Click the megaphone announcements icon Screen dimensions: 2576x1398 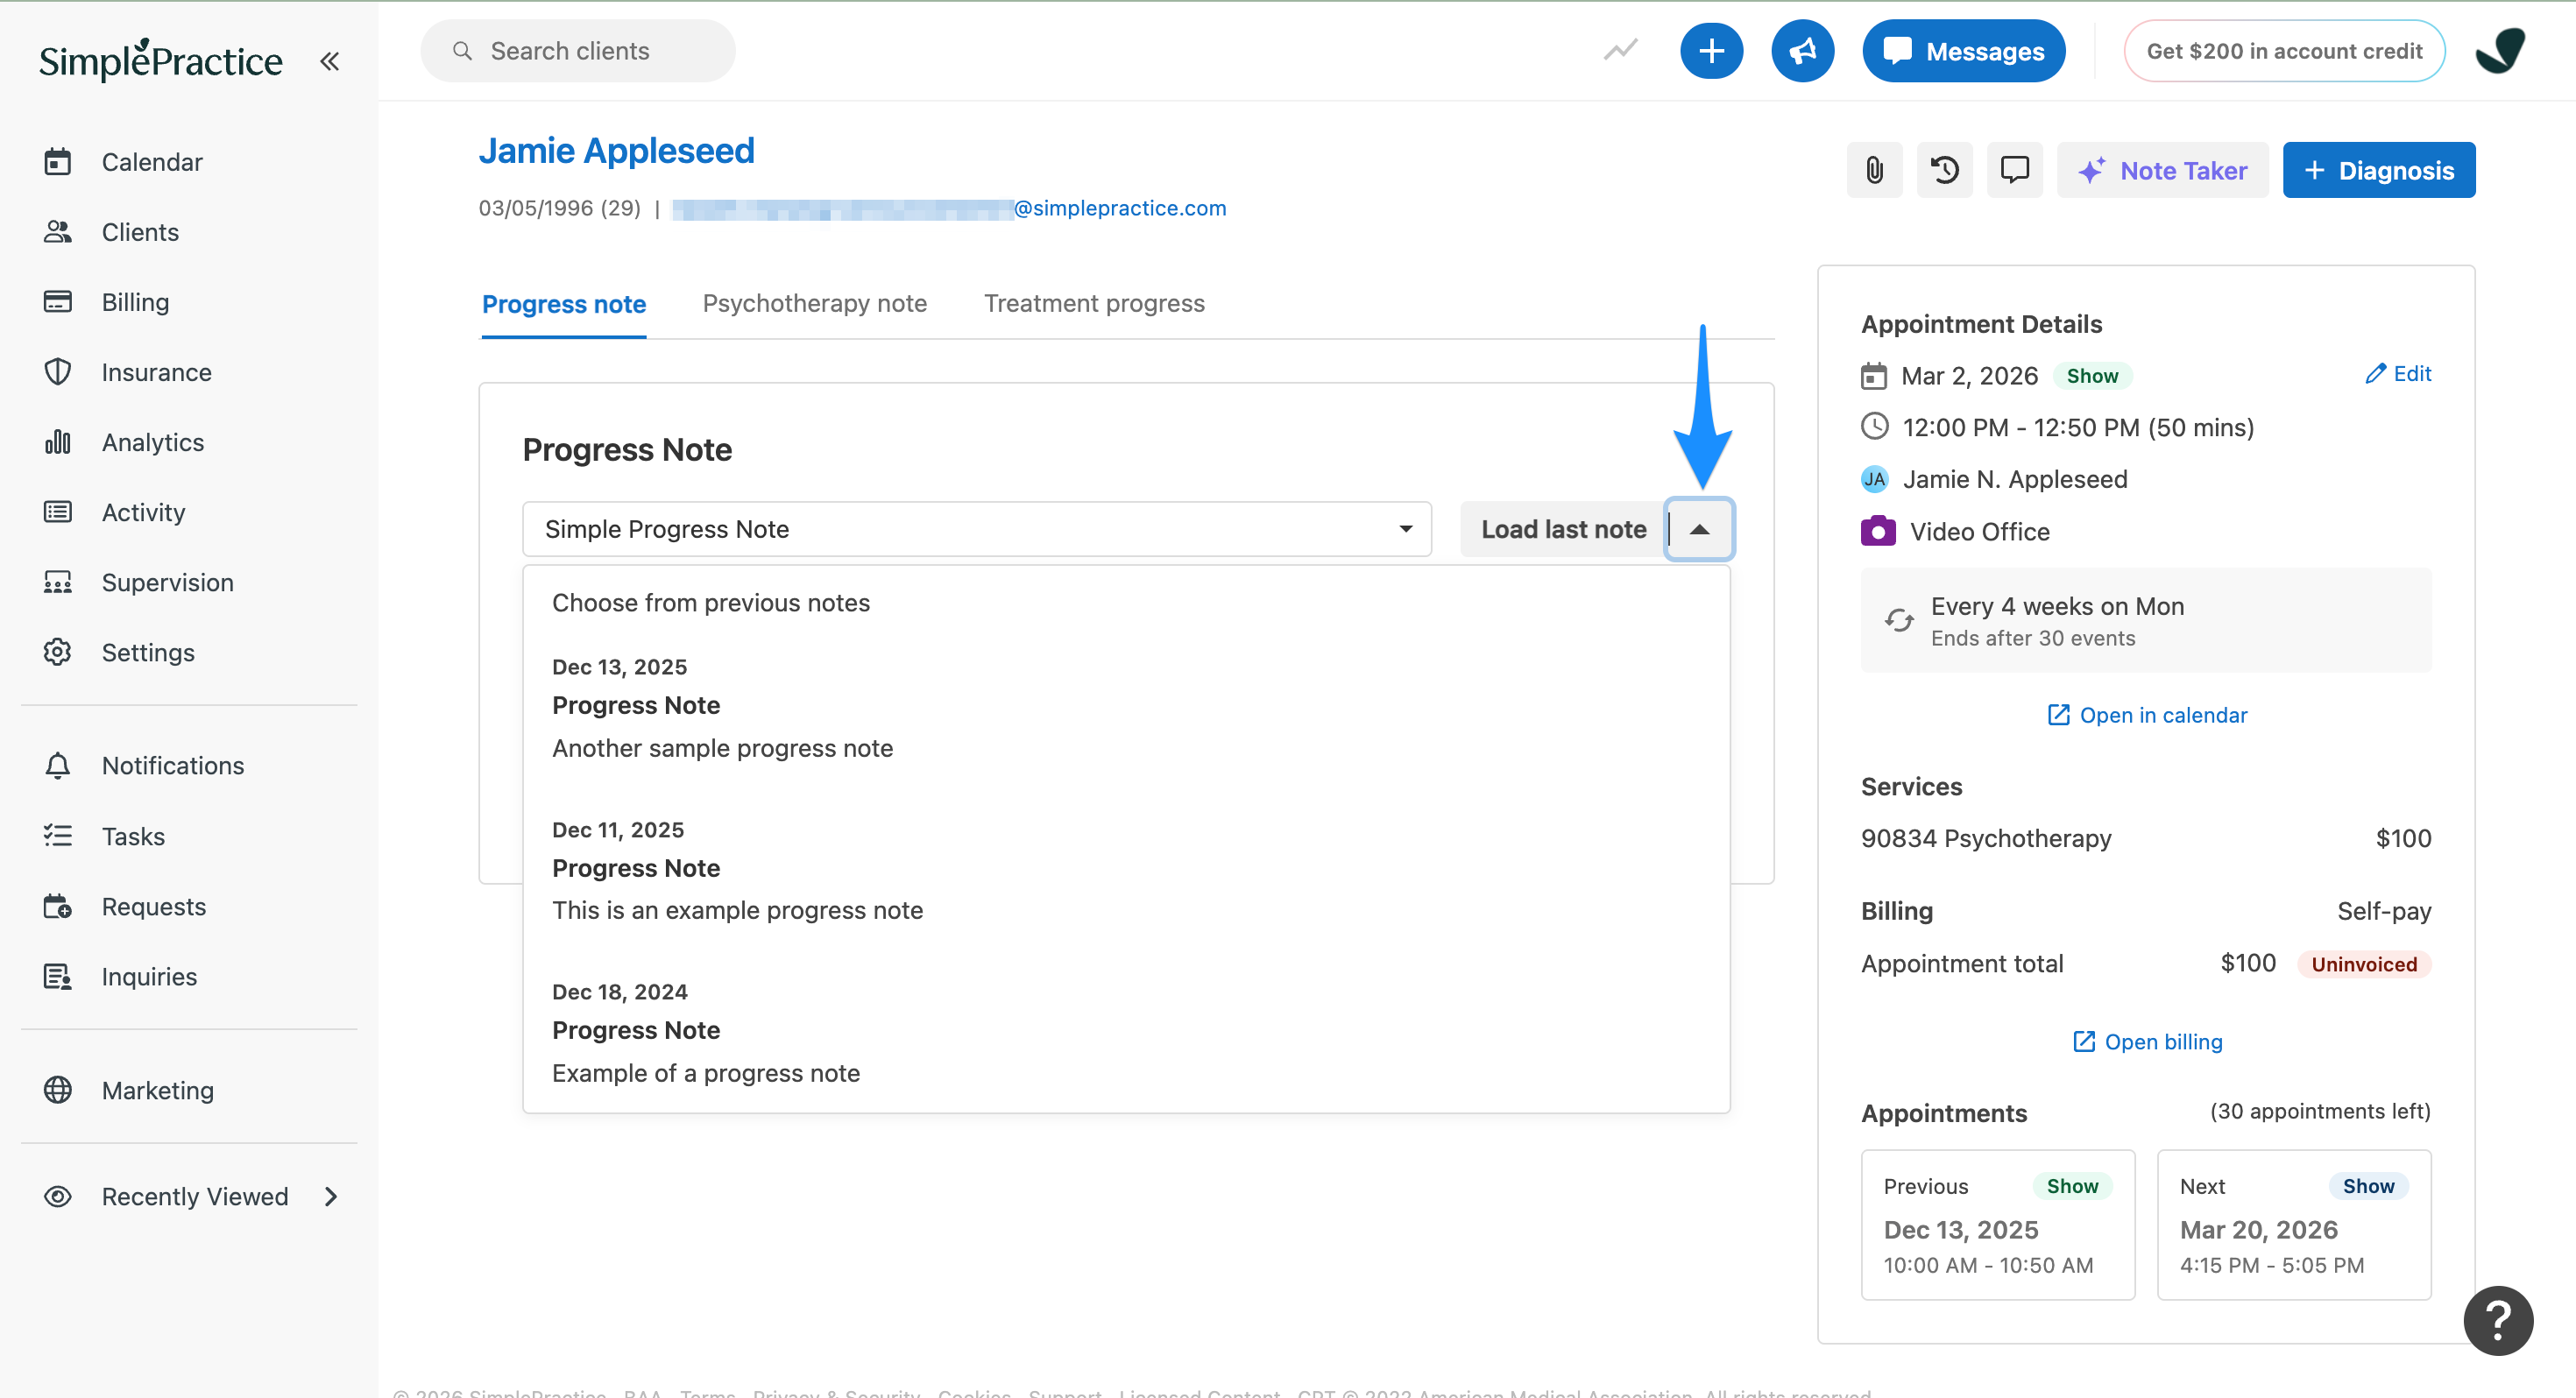[x=1802, y=51]
